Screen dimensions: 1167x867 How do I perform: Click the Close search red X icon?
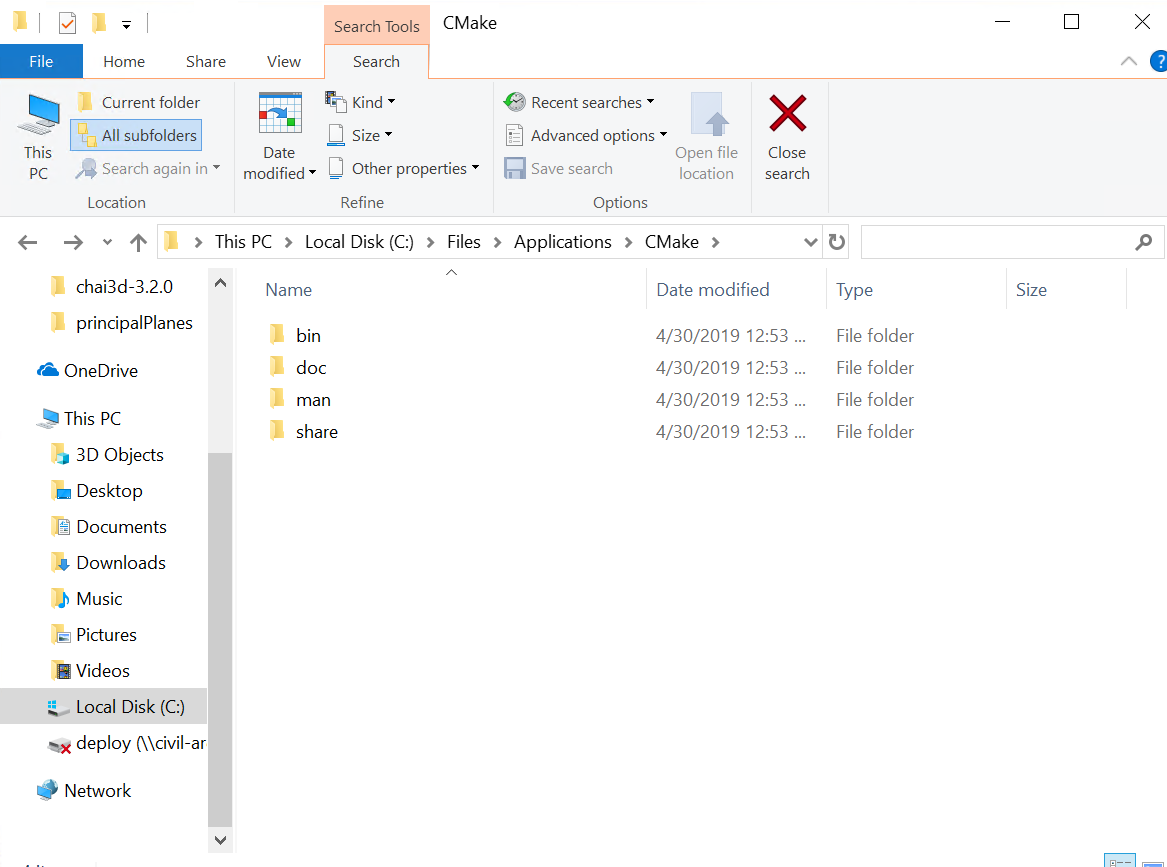point(787,114)
